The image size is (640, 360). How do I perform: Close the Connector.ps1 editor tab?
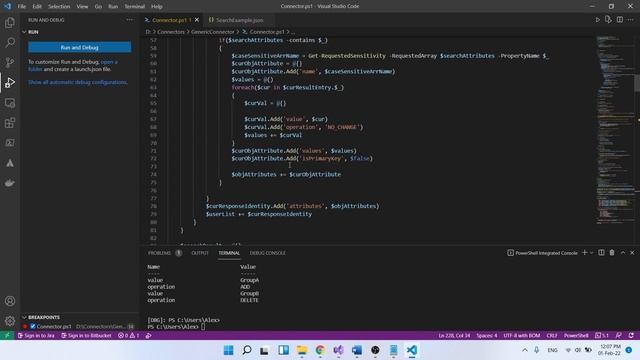click(x=197, y=20)
